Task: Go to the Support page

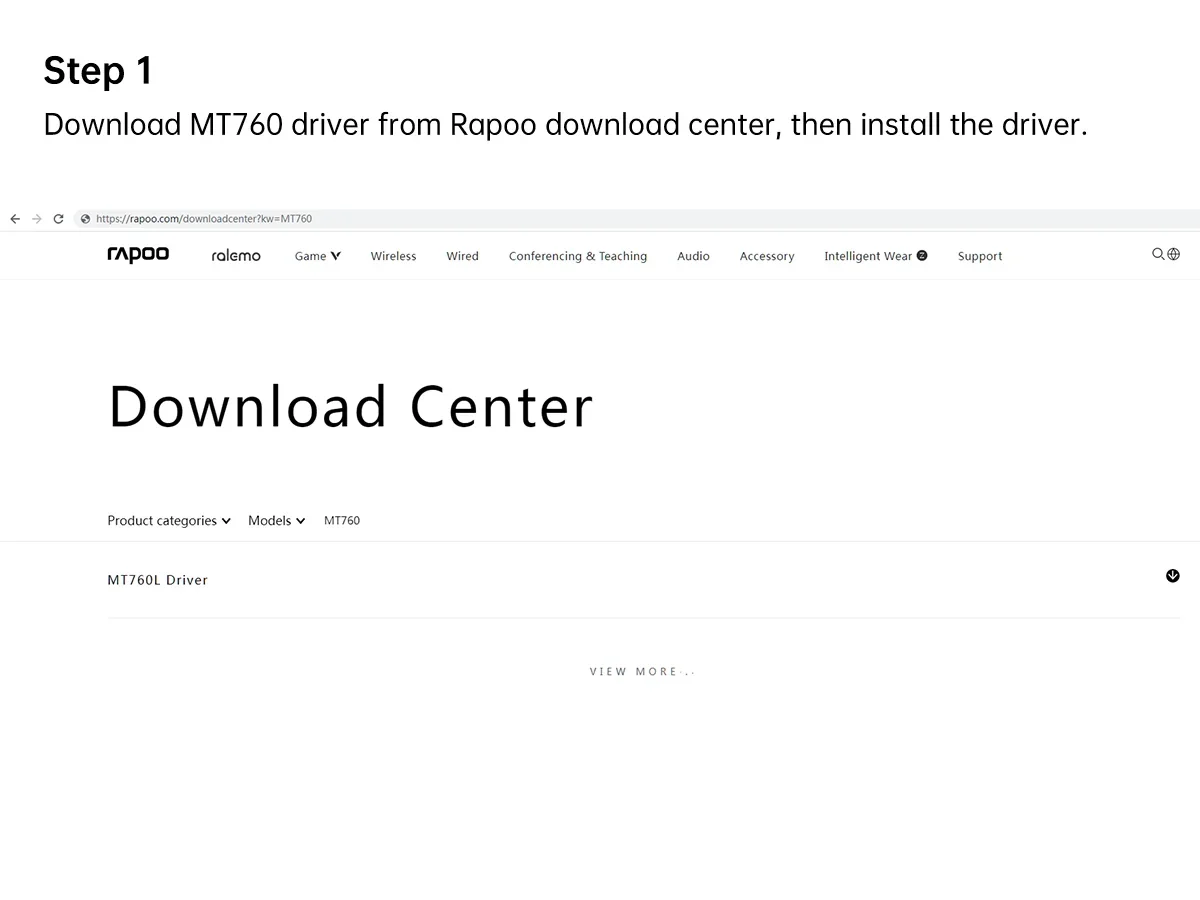Action: 980,256
